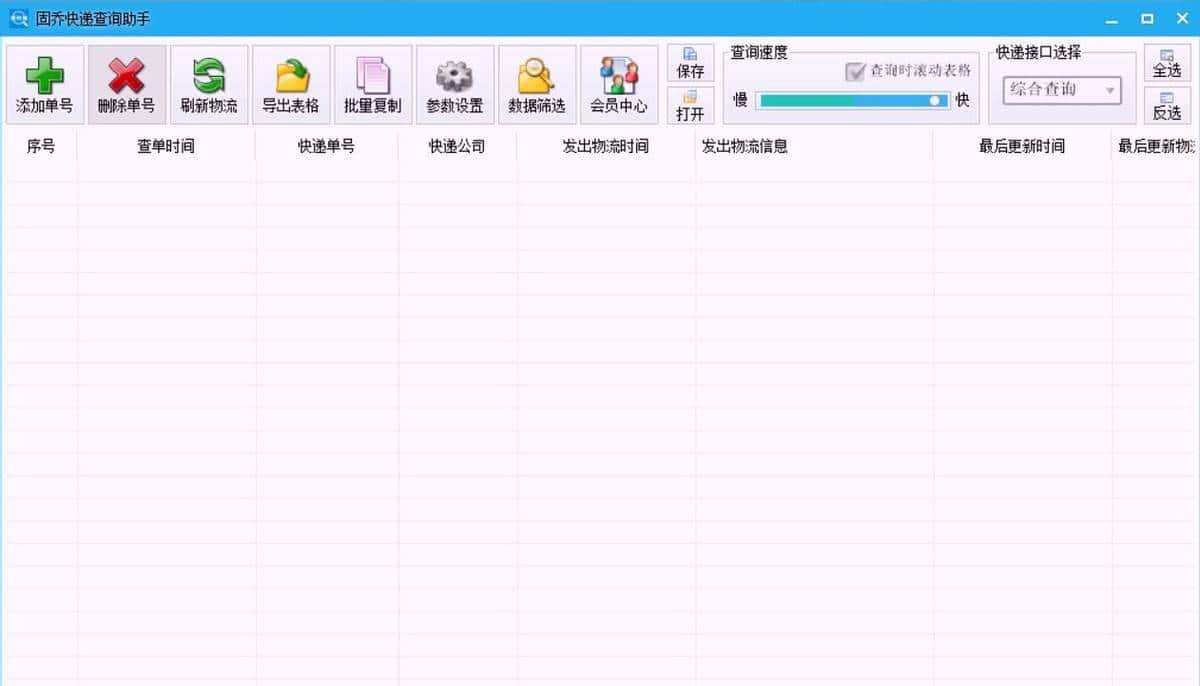Click the 保存 save icon
Viewport: 1200px width, 686px height.
click(690, 62)
